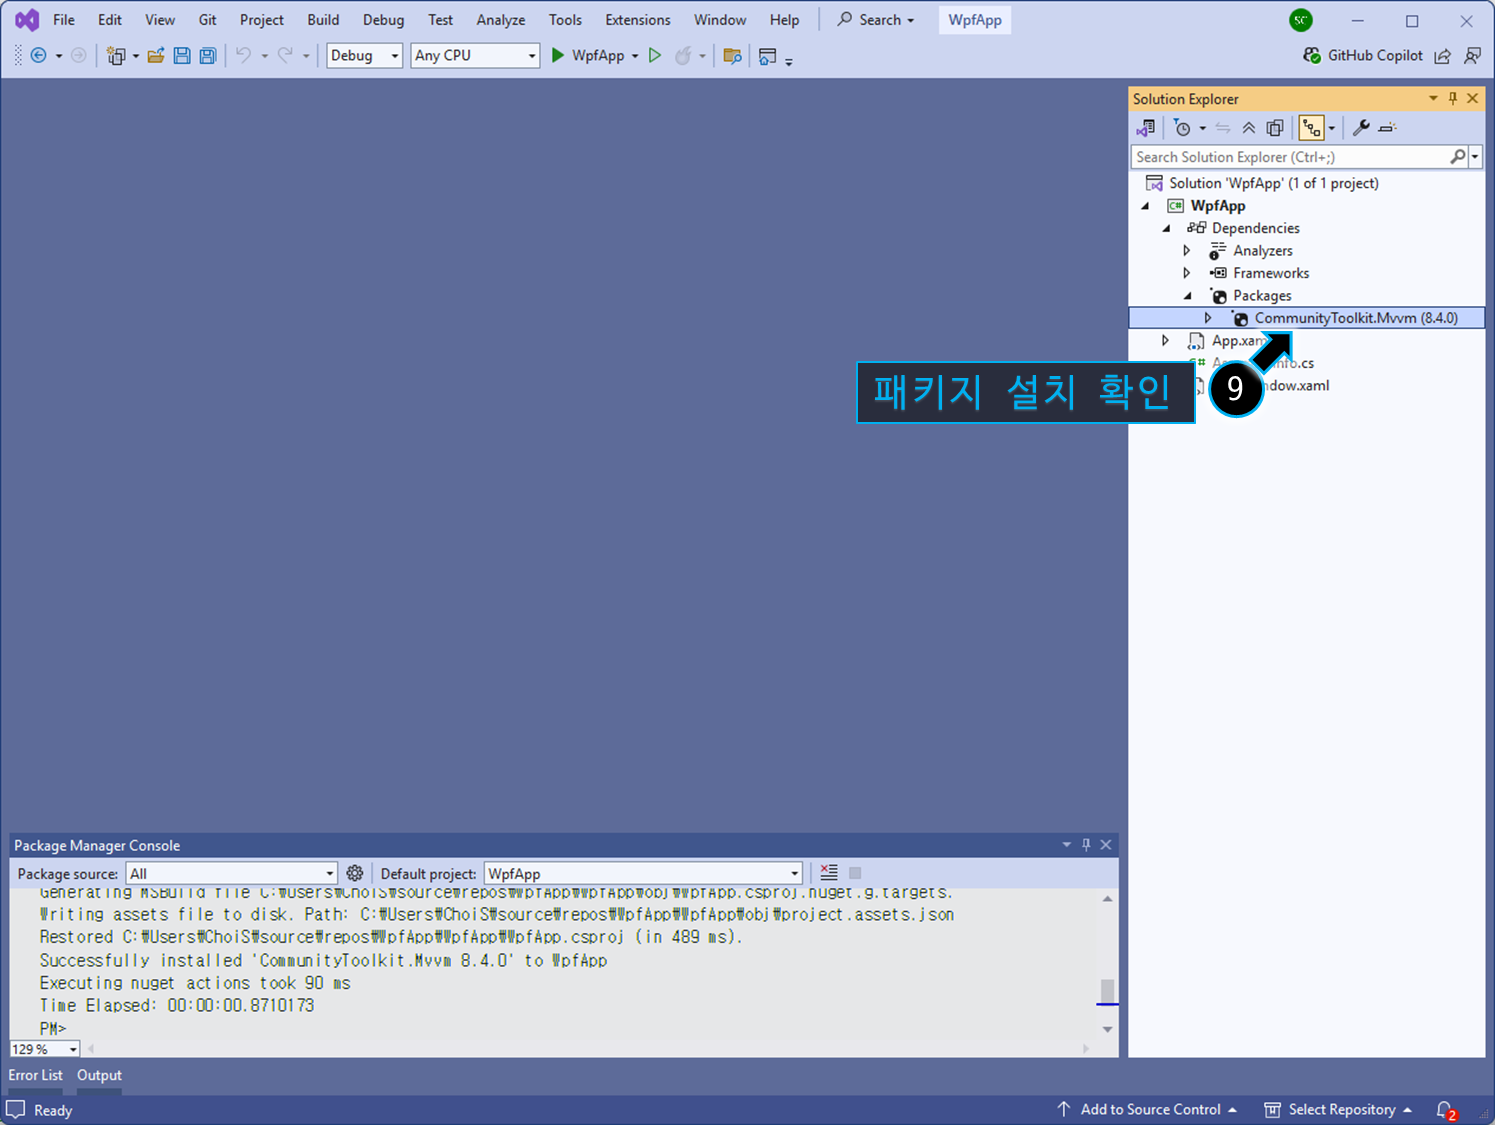1495x1125 pixels.
Task: Open File using the folder icon
Action: click(x=156, y=56)
